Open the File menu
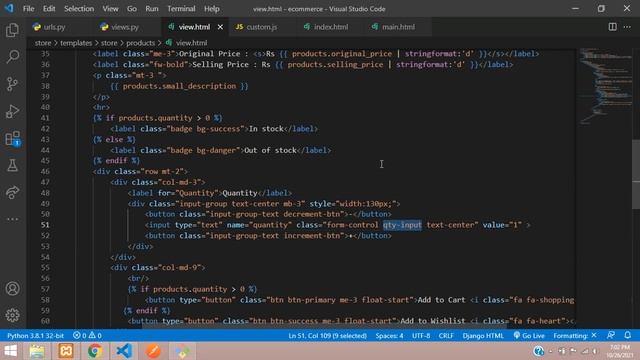 (29, 9)
